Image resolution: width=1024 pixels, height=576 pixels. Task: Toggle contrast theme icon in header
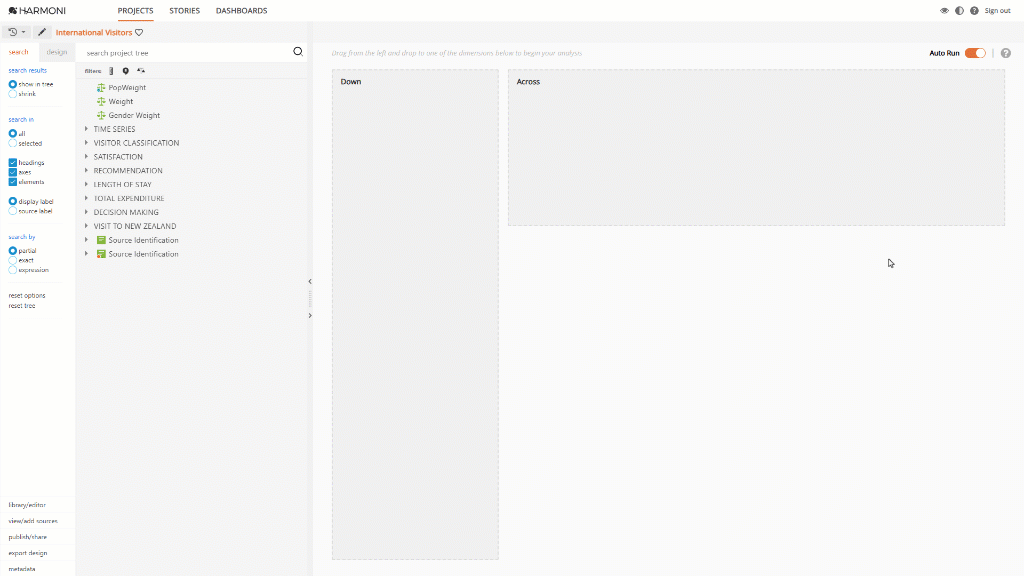point(959,10)
